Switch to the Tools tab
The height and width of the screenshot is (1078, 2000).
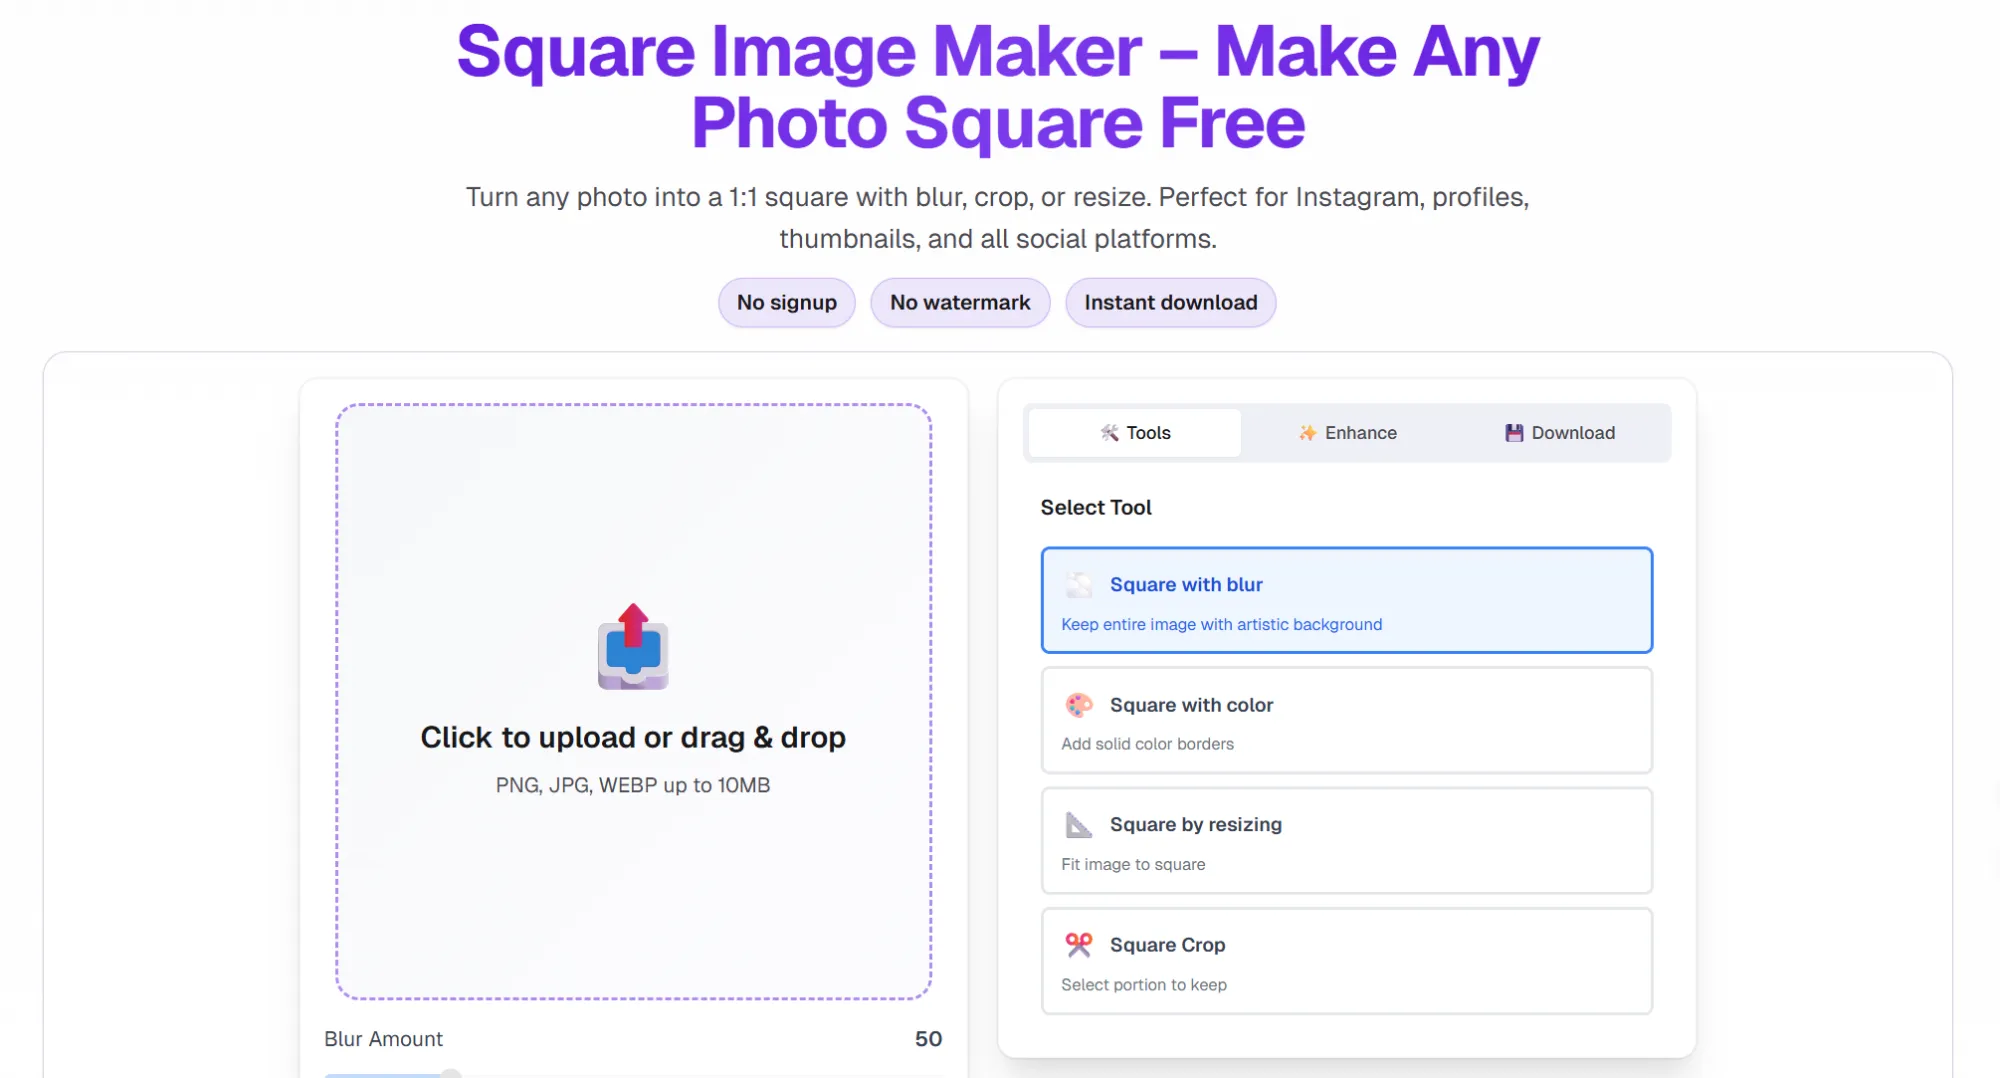click(x=1135, y=433)
